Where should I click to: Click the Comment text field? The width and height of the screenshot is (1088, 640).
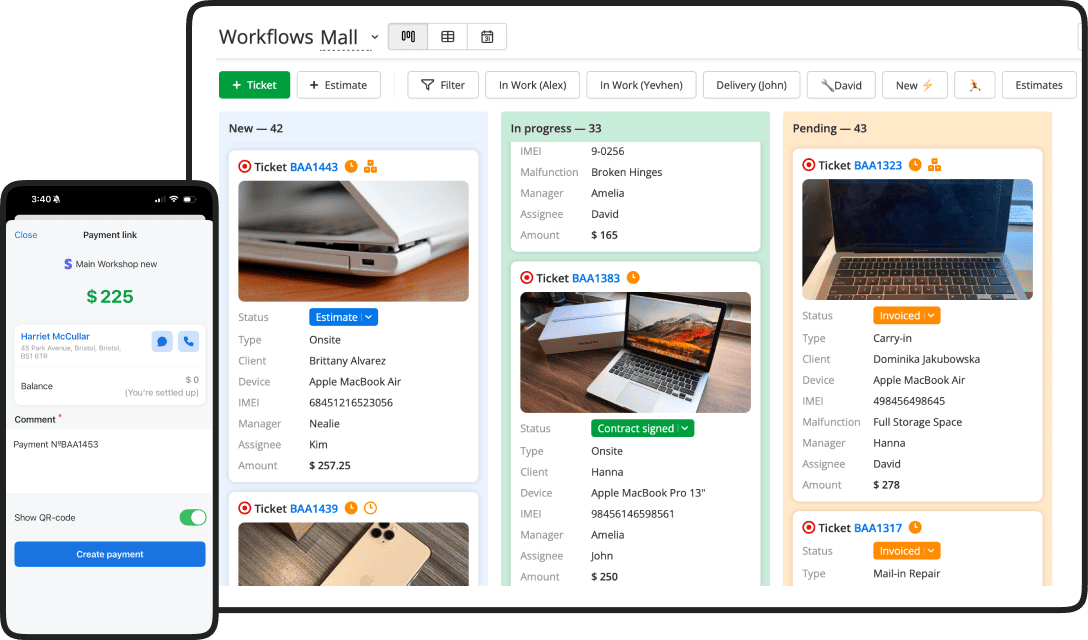(x=110, y=445)
